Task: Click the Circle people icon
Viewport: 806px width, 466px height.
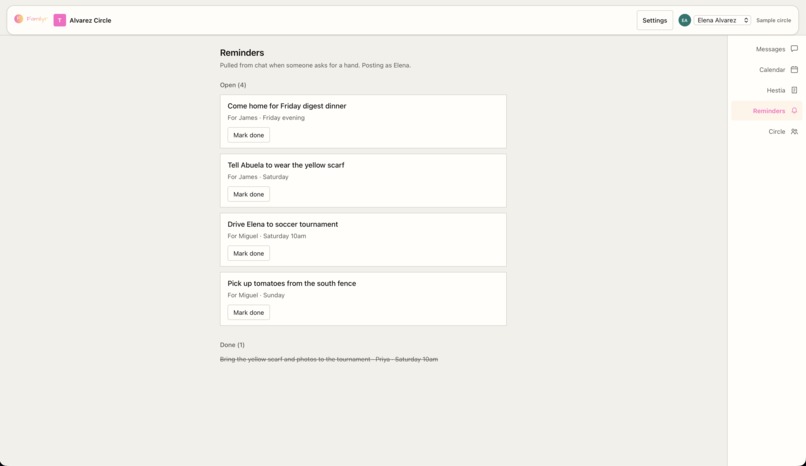Action: (x=794, y=132)
